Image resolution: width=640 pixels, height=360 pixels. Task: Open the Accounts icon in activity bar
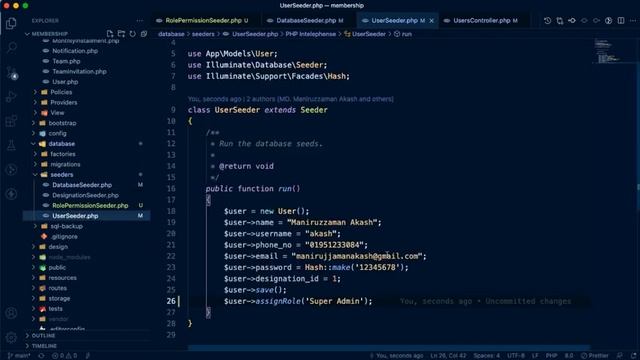(x=11, y=313)
